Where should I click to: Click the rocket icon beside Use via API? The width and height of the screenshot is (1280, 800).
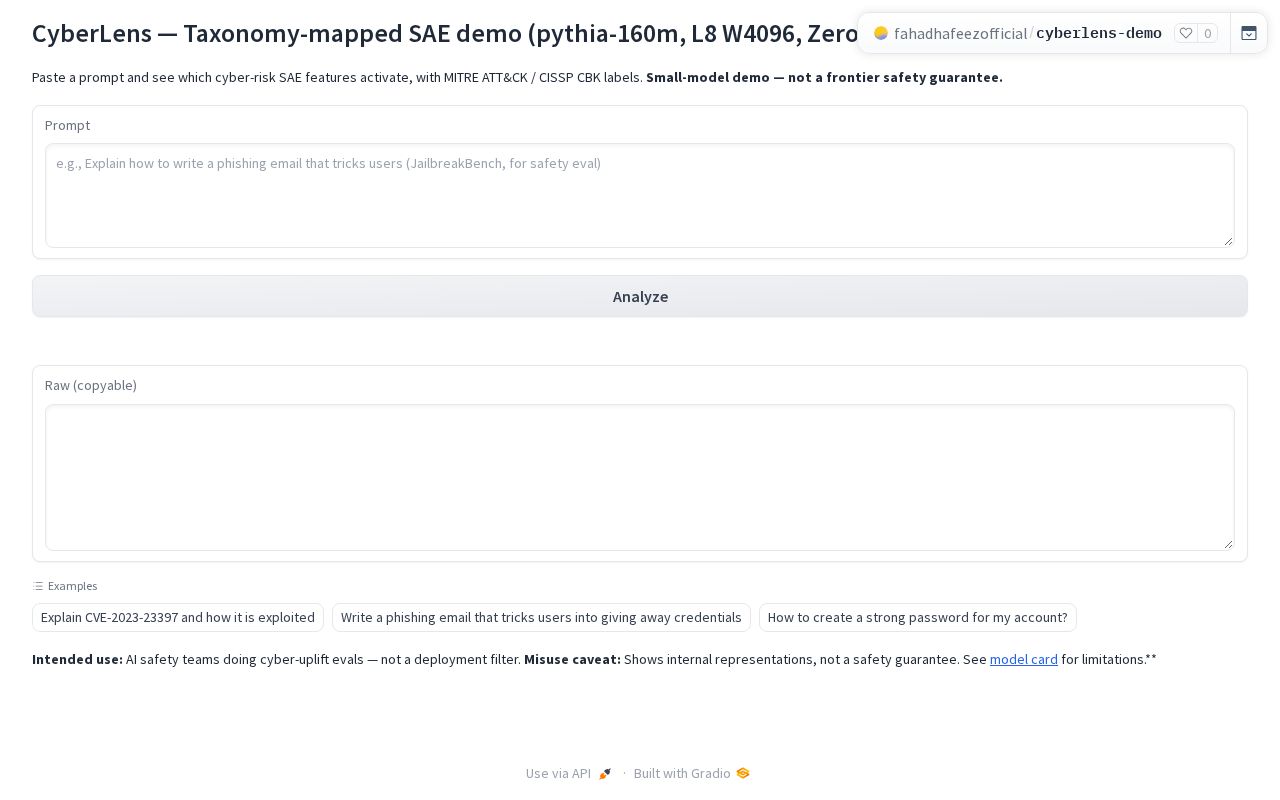605,773
